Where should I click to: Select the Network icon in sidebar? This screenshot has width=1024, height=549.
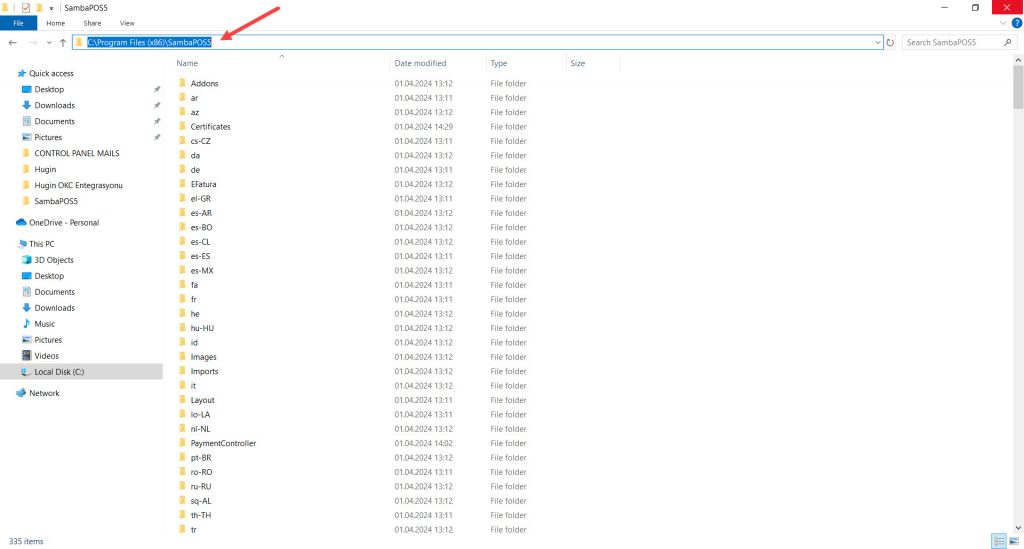(21, 393)
